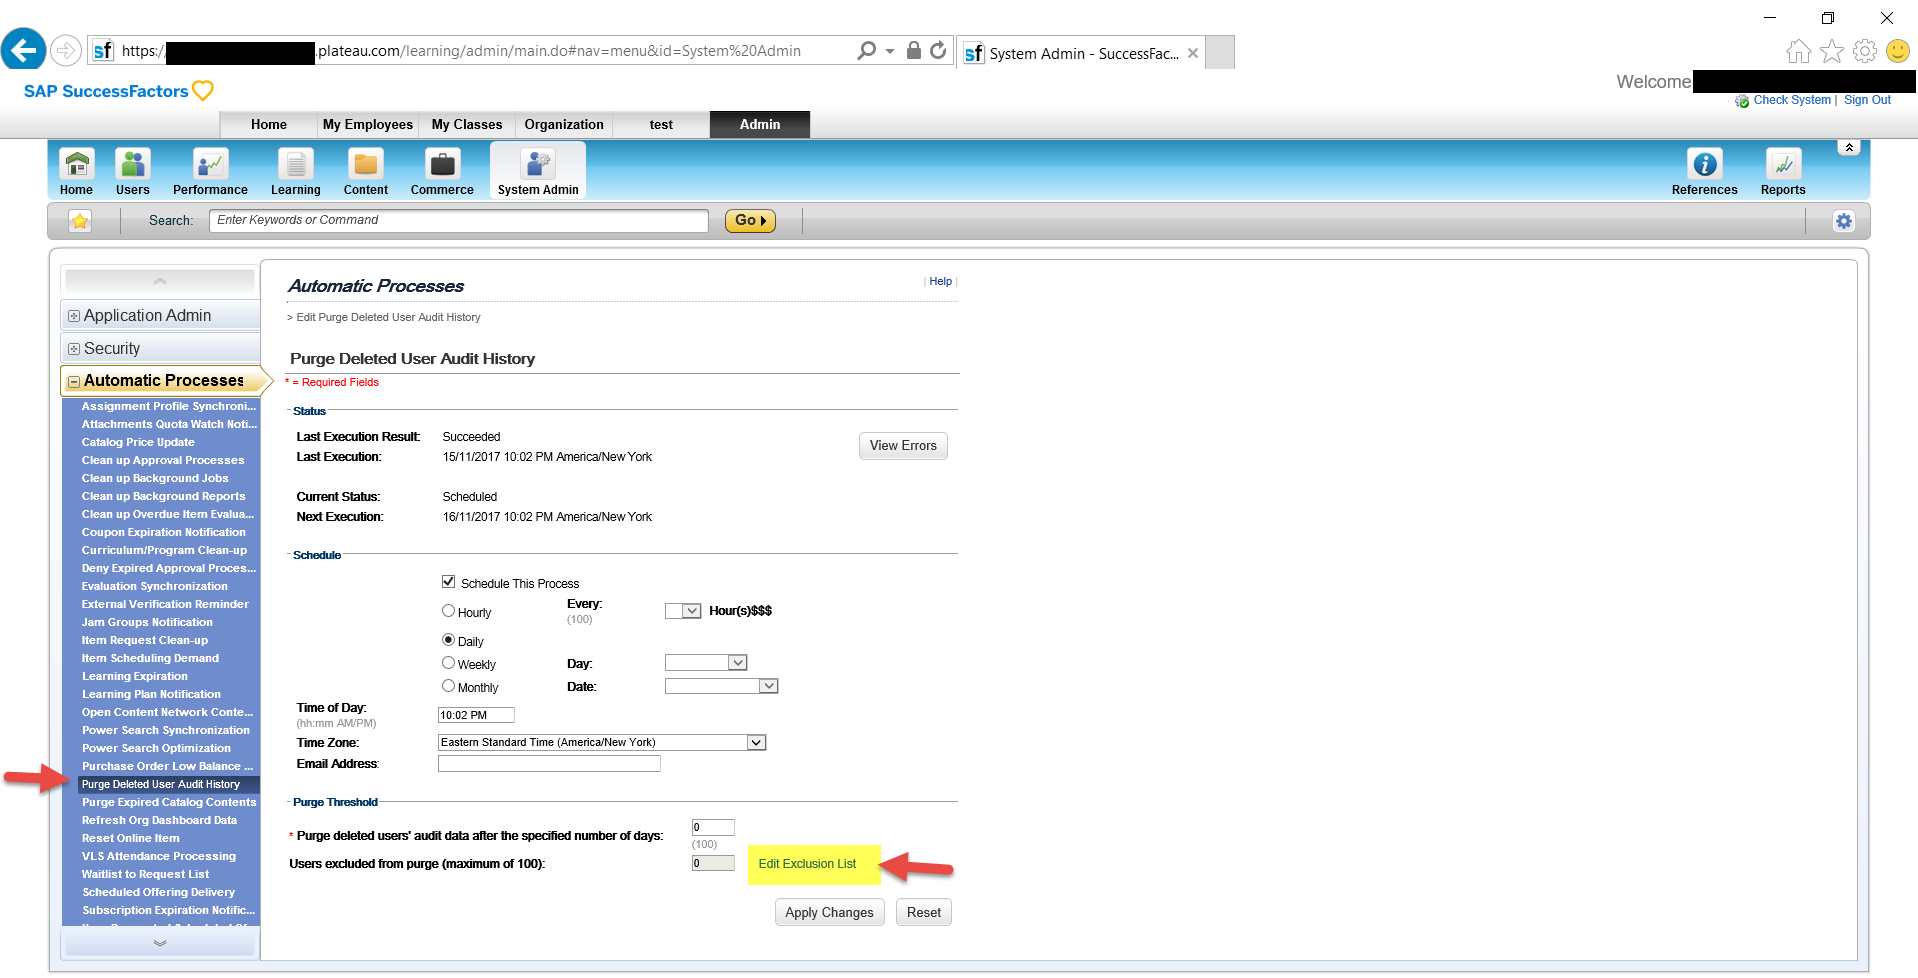
Task: Refresh the page in address bar
Action: pos(938,50)
